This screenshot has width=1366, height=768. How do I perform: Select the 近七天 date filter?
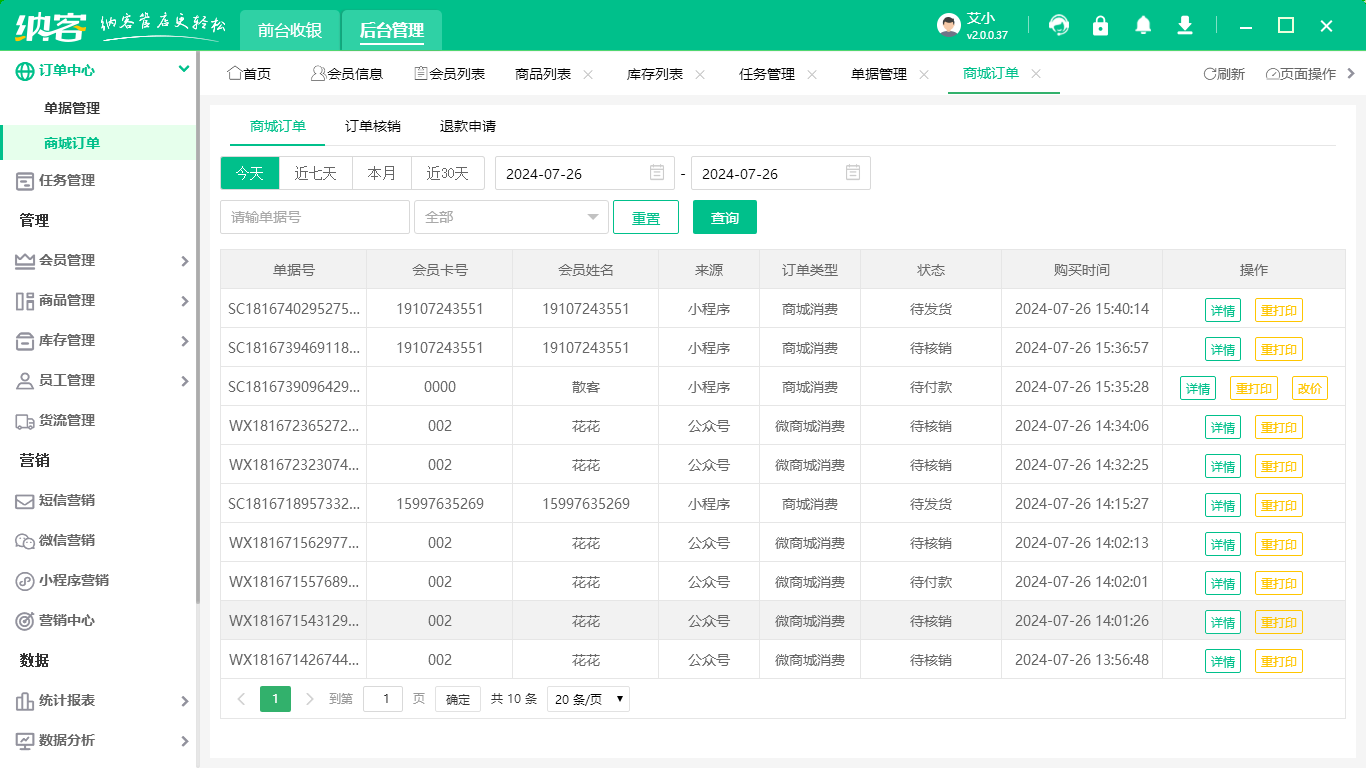pyautogui.click(x=315, y=173)
